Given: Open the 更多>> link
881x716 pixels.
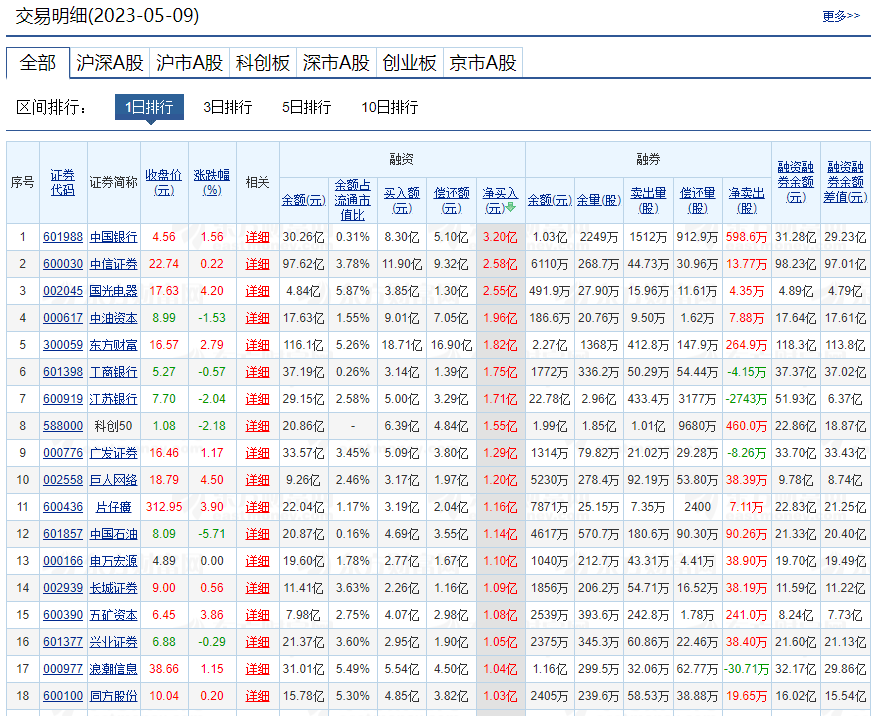Looking at the screenshot, I should point(840,16).
